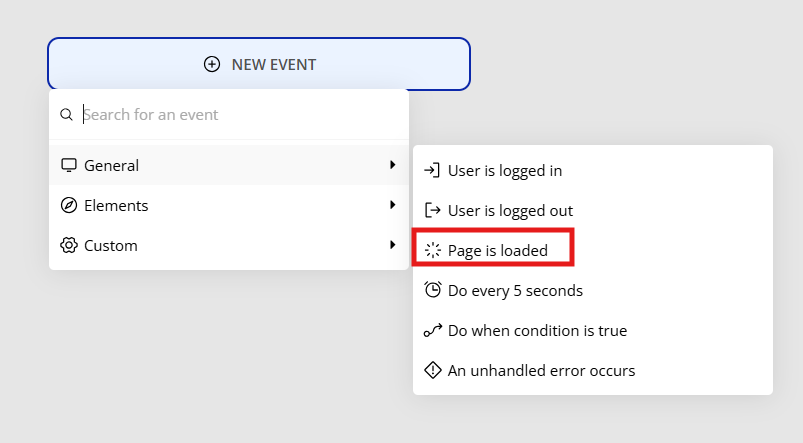803x443 pixels.
Task: Click the gear icon beside Custom
Action: pyautogui.click(x=69, y=245)
